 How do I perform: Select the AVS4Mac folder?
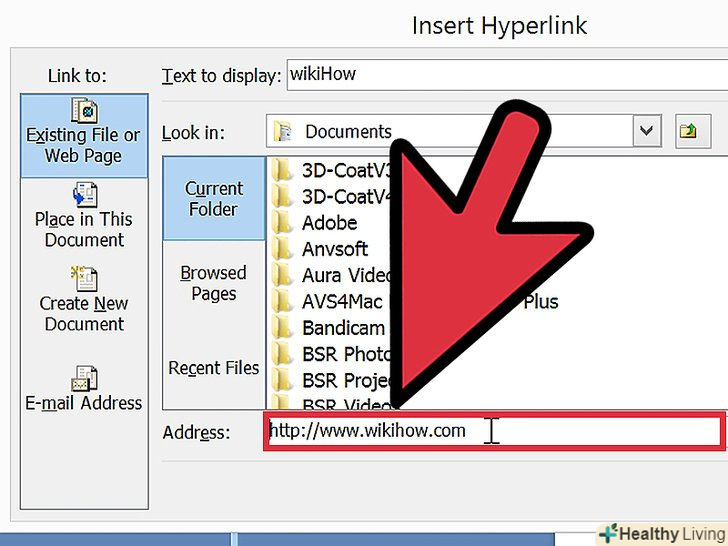[327, 302]
